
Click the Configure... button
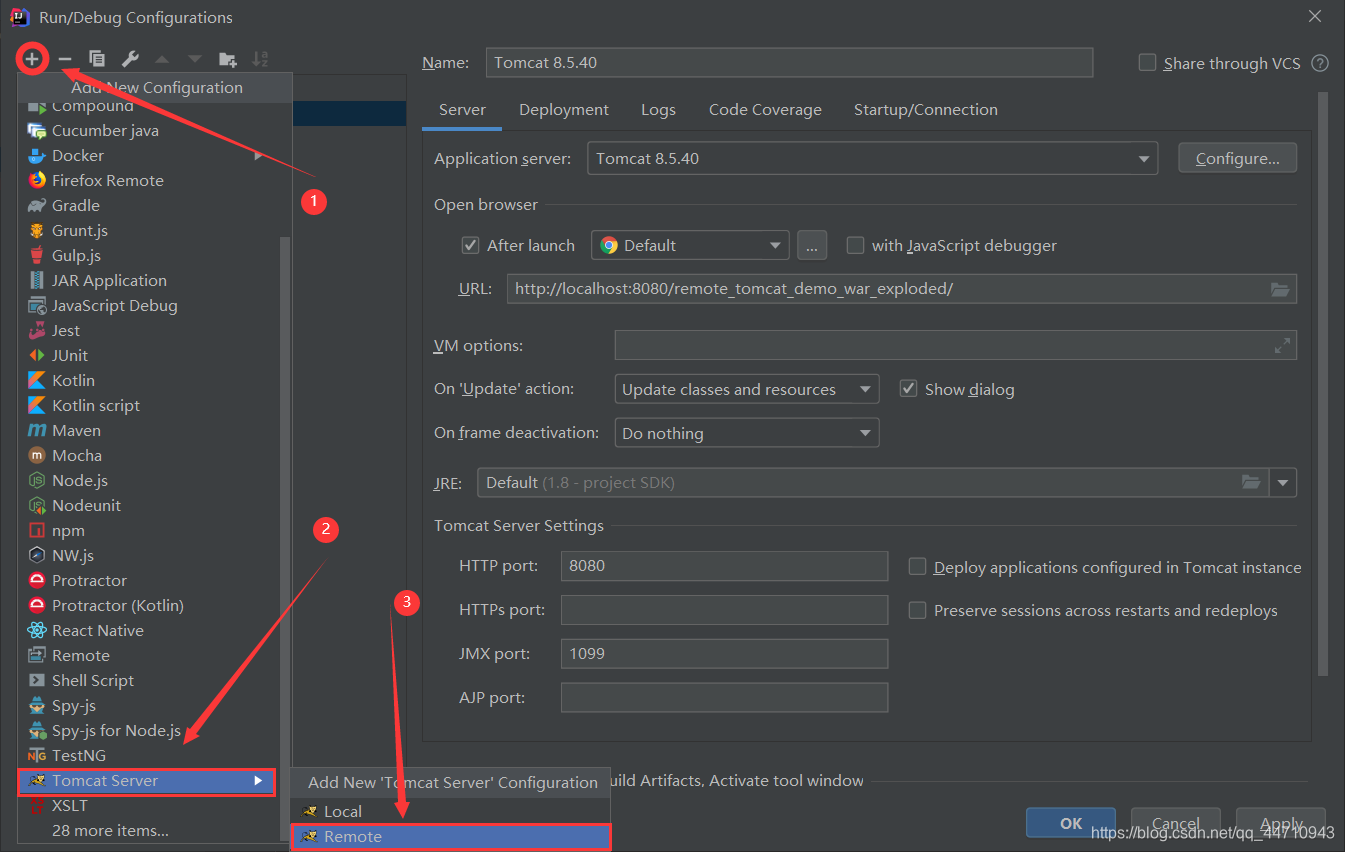pyautogui.click(x=1238, y=158)
